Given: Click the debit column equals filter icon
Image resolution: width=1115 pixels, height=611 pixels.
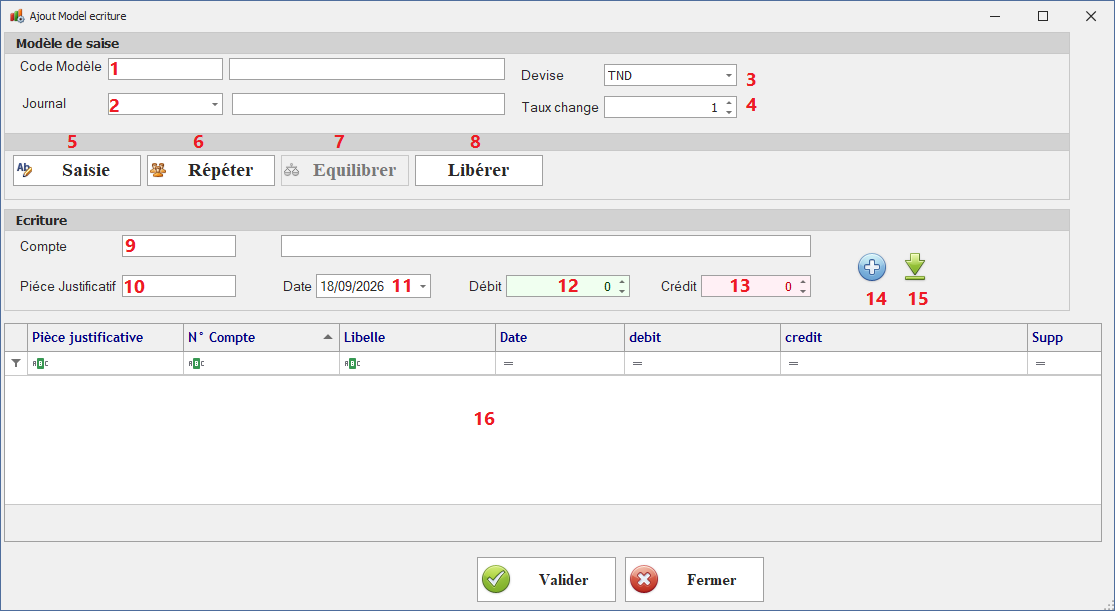Looking at the screenshot, I should [x=638, y=363].
